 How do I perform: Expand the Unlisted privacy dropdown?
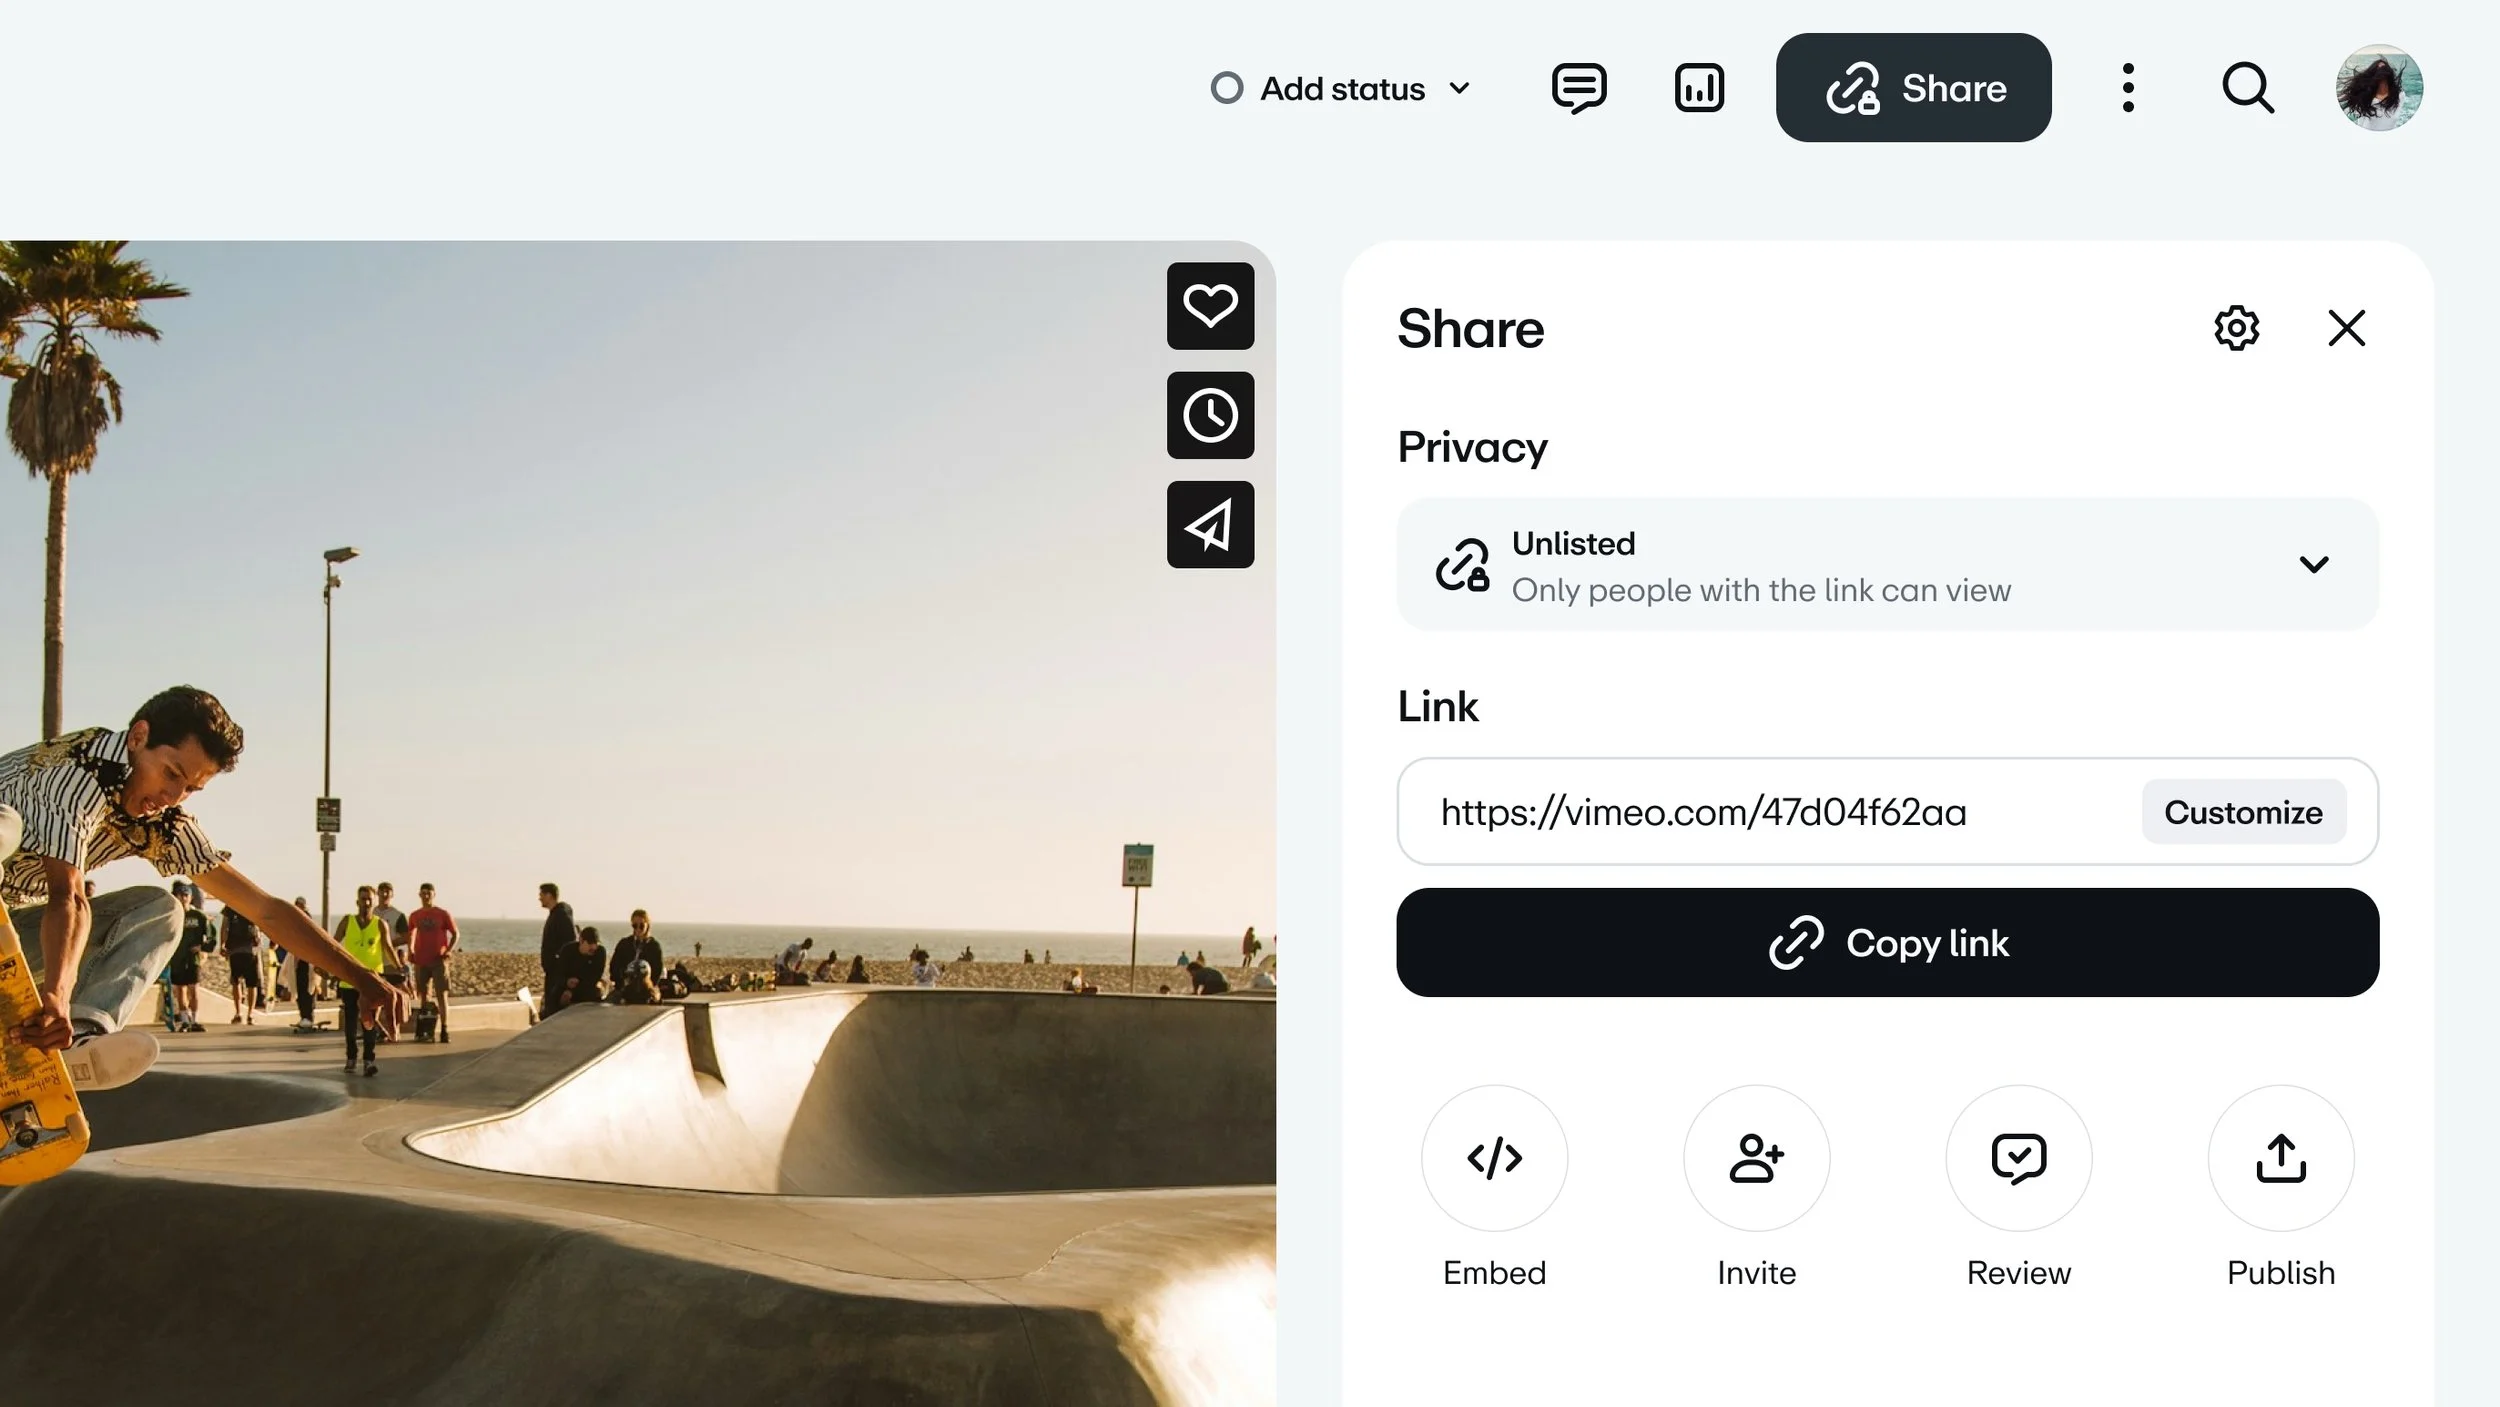2313,564
